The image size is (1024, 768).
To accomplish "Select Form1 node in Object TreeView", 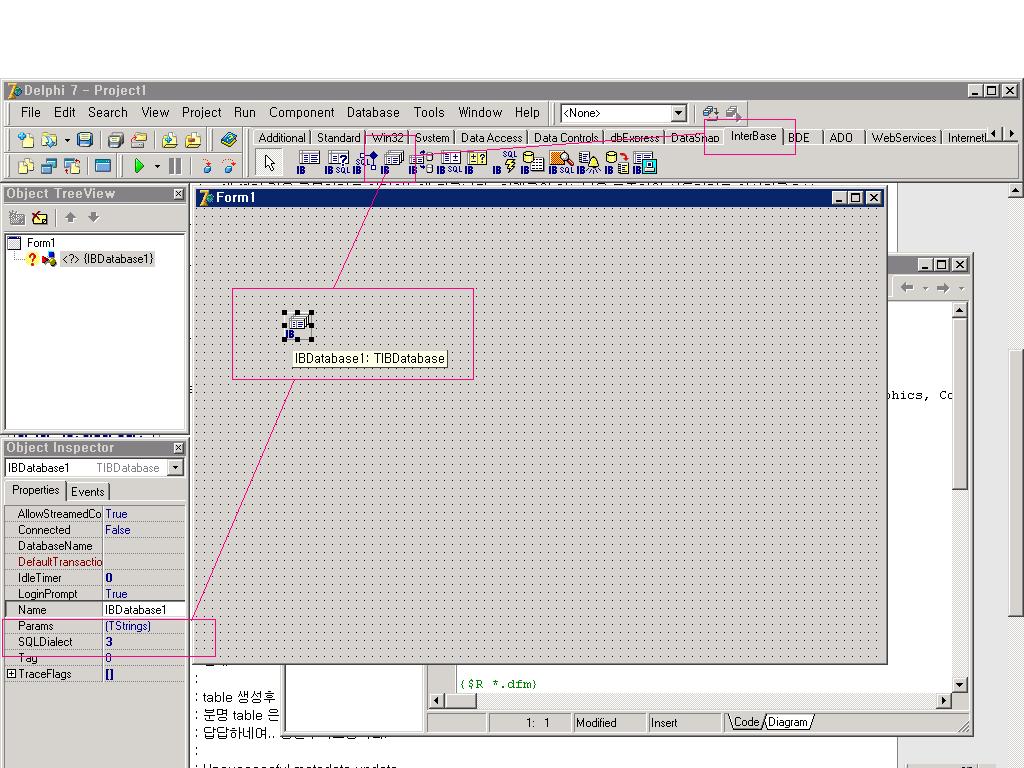I will (x=40, y=243).
